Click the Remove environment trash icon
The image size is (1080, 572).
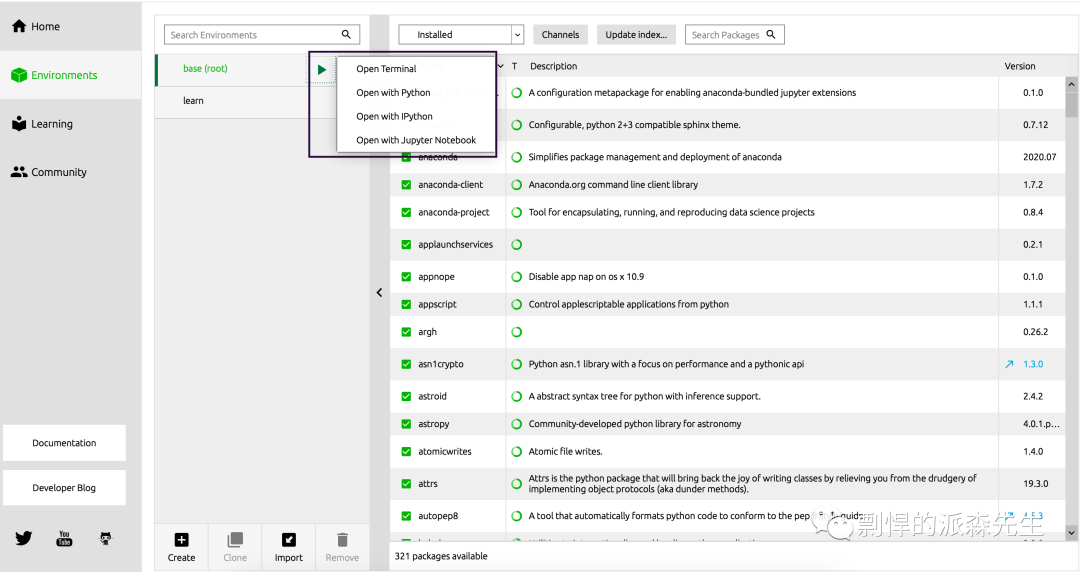tap(342, 540)
